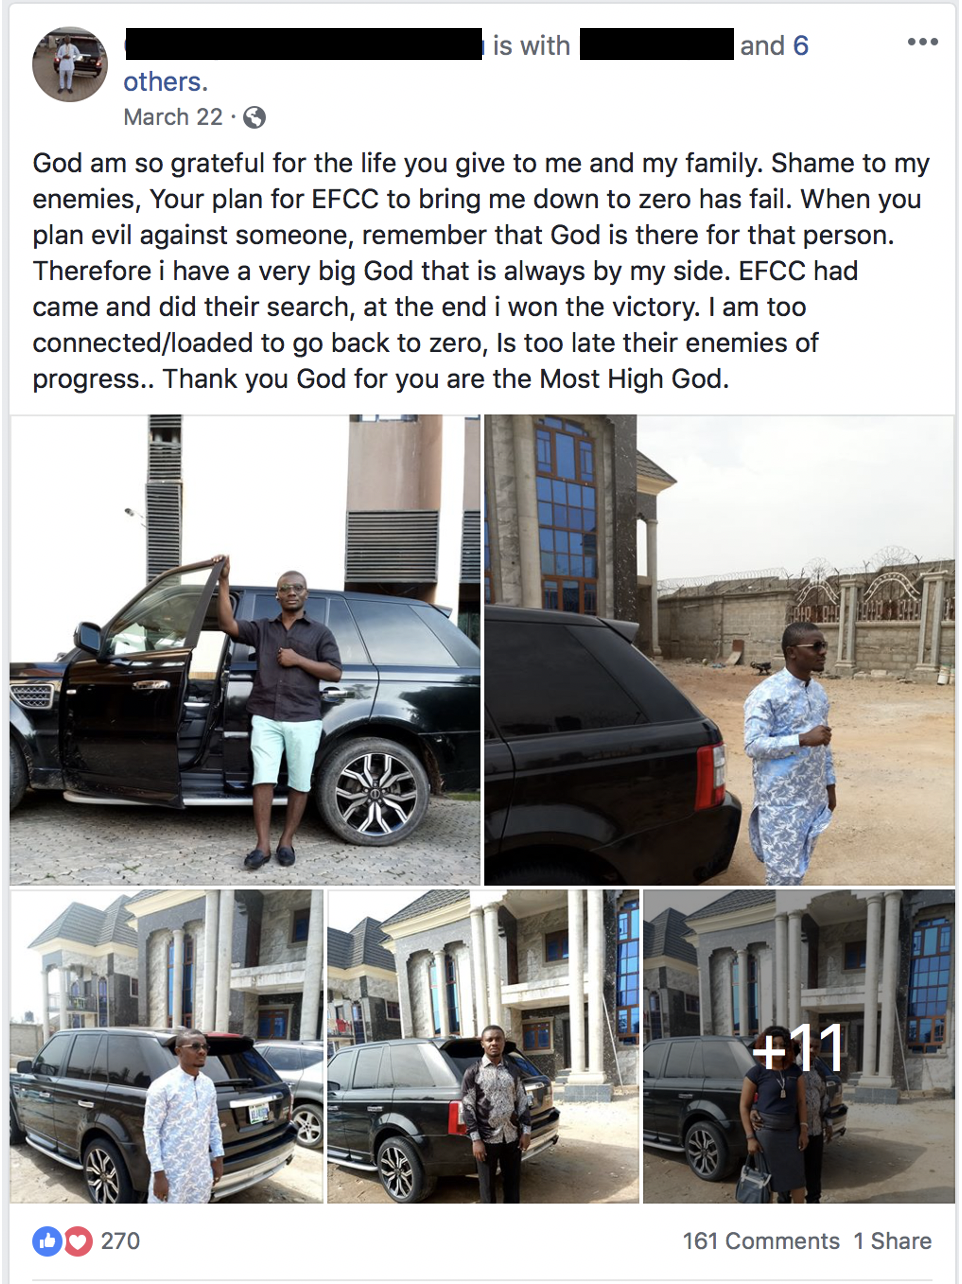The height and width of the screenshot is (1284, 962).
Task: Click the redacted tagged friend name
Action: click(657, 45)
